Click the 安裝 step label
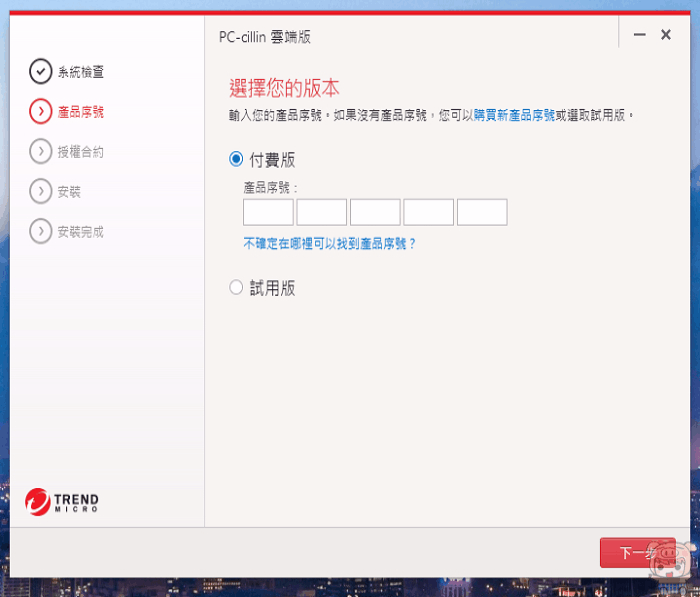This screenshot has height=597, width=700. click(69, 192)
